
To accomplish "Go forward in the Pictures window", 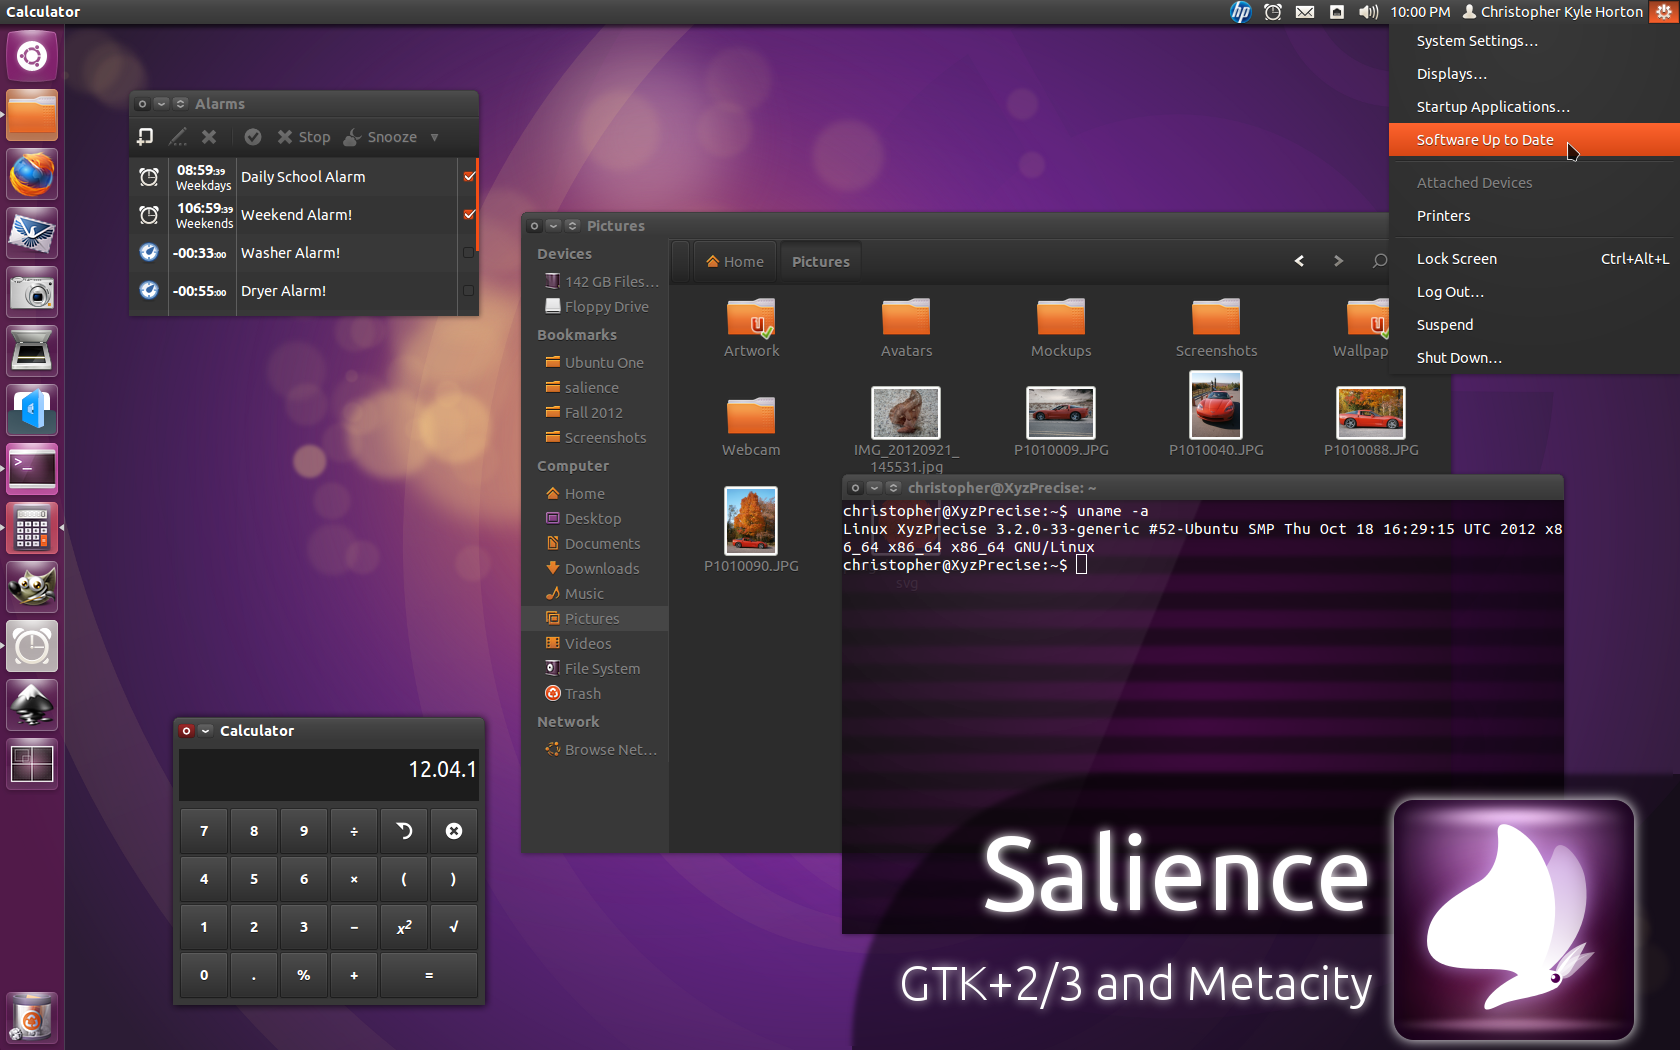I will point(1338,261).
